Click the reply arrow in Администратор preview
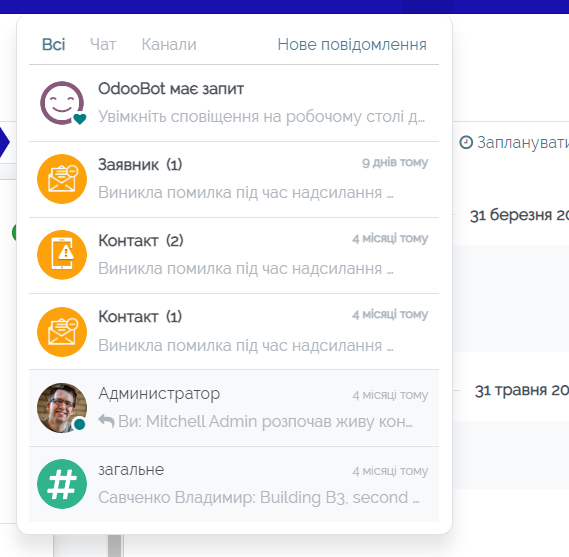 point(106,421)
